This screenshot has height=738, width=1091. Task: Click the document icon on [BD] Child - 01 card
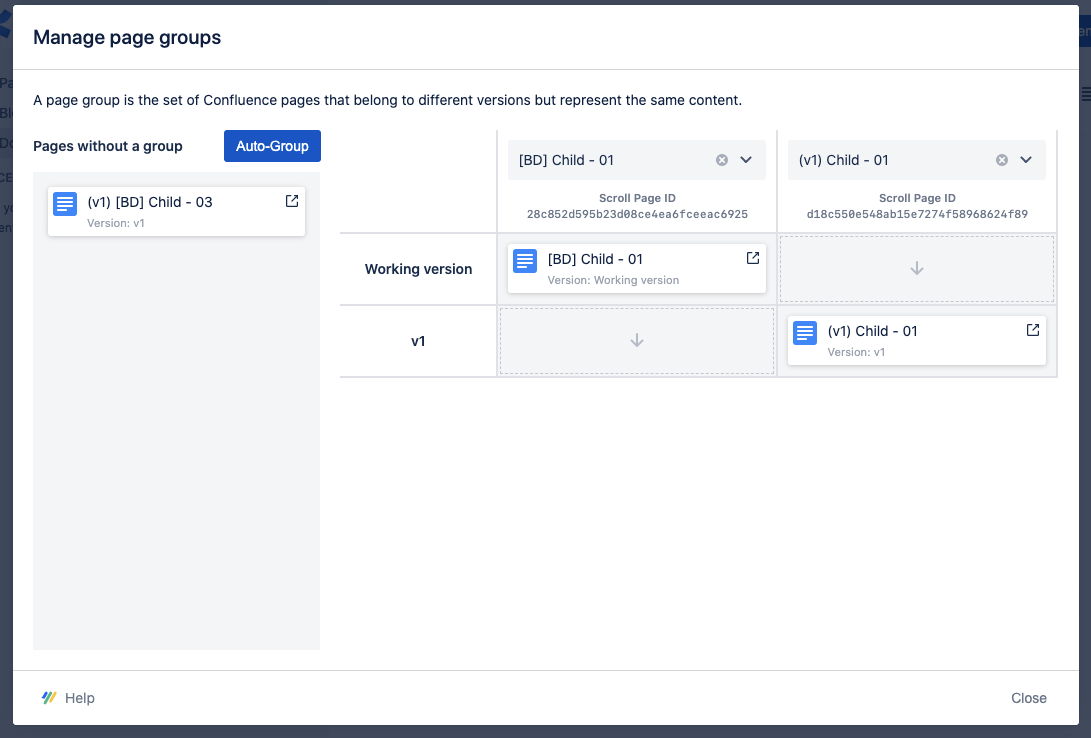point(525,261)
